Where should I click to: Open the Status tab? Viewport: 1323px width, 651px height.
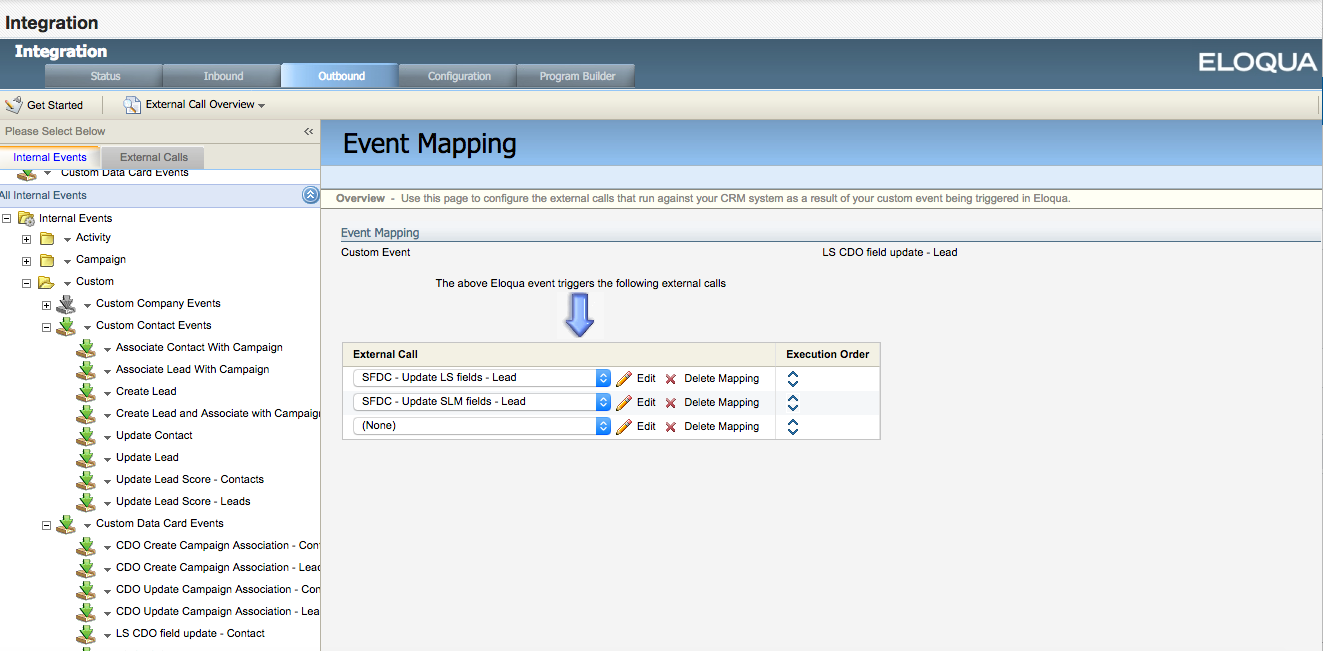tap(105, 76)
